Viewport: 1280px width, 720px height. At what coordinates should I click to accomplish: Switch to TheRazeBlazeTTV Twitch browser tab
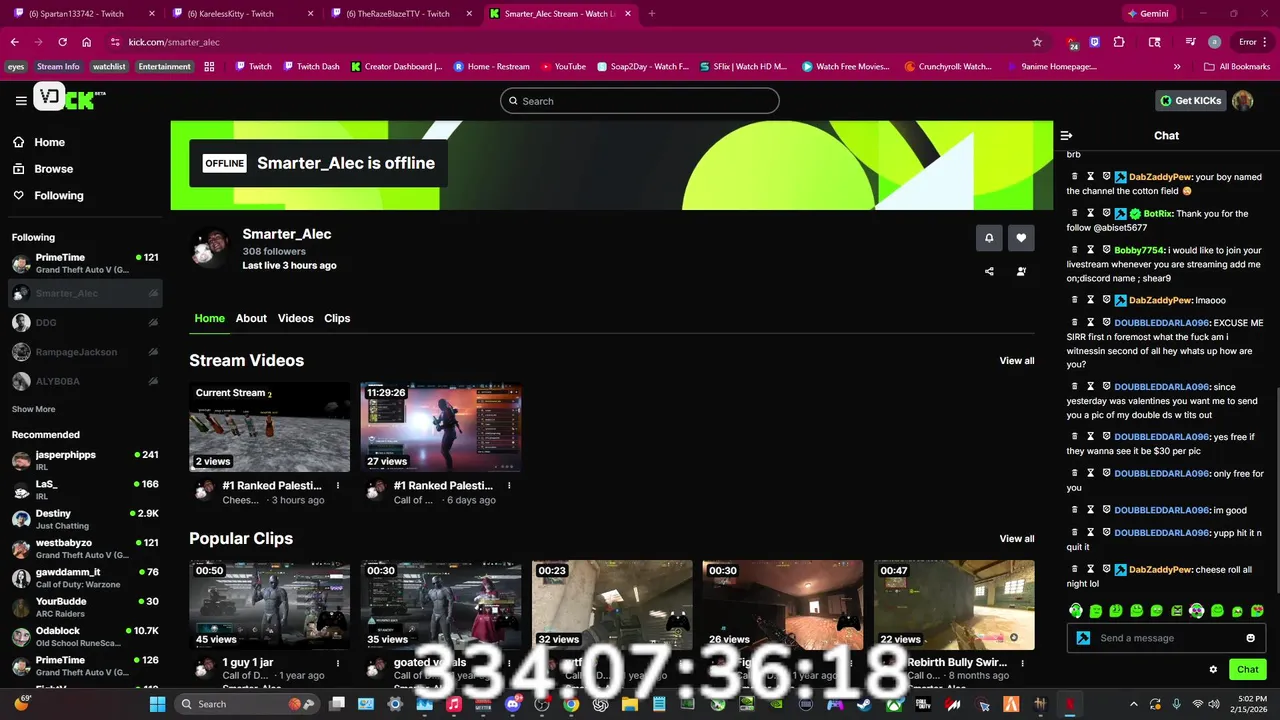[398, 14]
